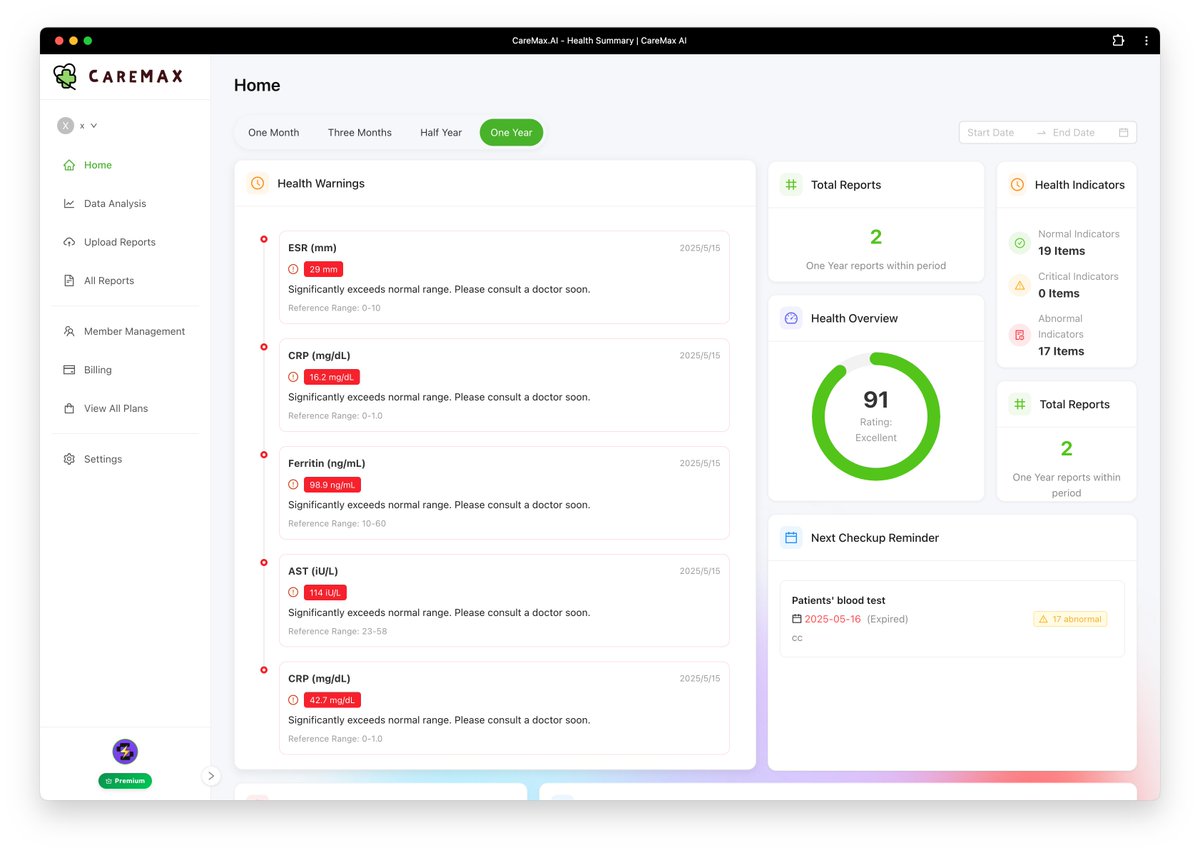Click the Billing card icon
This screenshot has height=853, width=1200.
69,370
